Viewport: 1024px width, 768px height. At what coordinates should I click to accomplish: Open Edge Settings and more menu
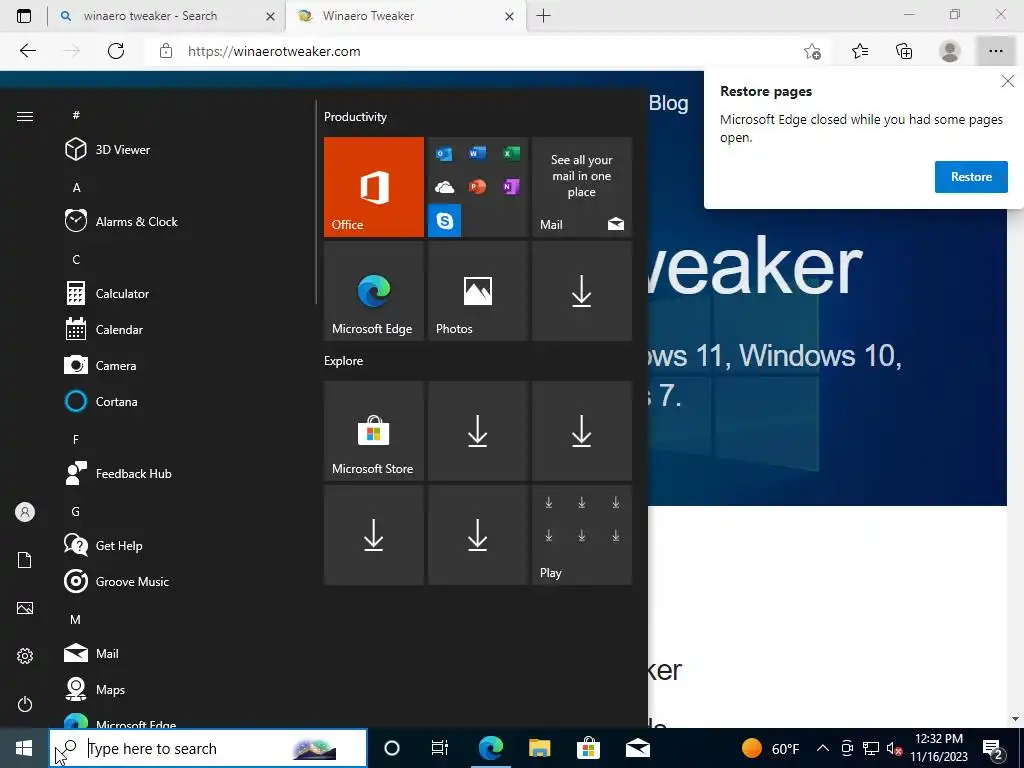(995, 51)
